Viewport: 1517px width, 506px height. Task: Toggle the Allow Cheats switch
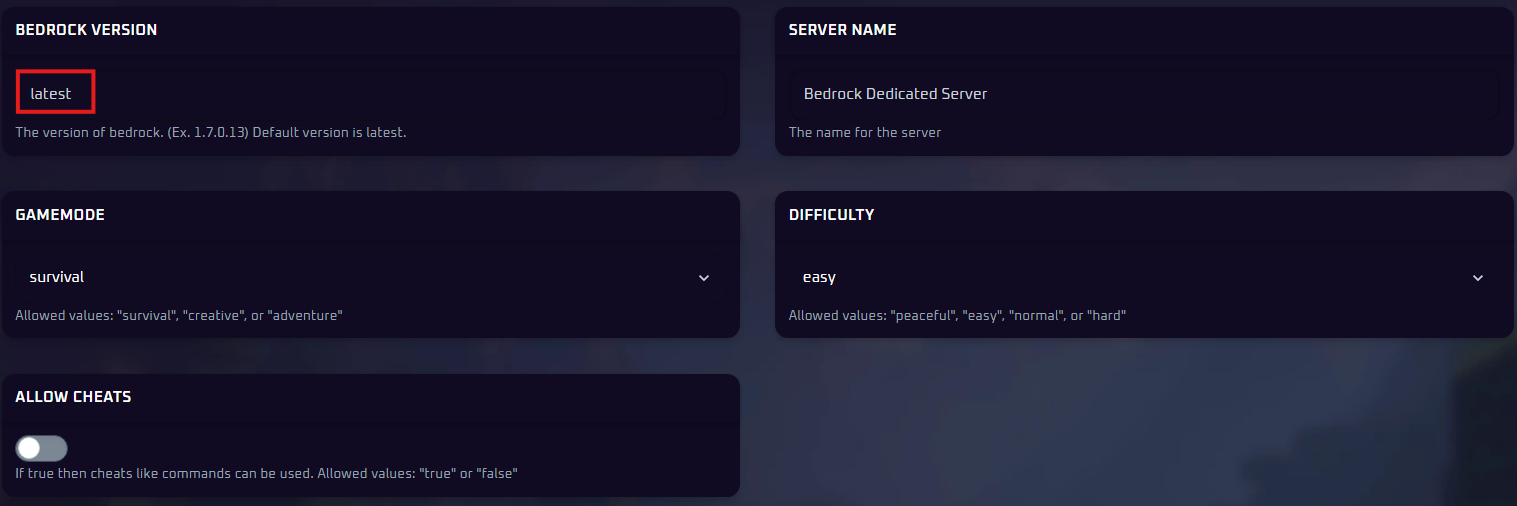(x=41, y=448)
